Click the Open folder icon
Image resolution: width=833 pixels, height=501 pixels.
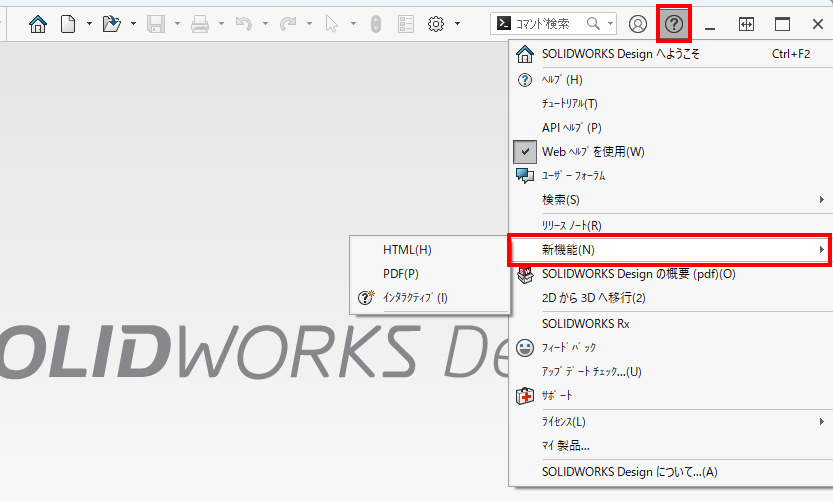pos(112,24)
